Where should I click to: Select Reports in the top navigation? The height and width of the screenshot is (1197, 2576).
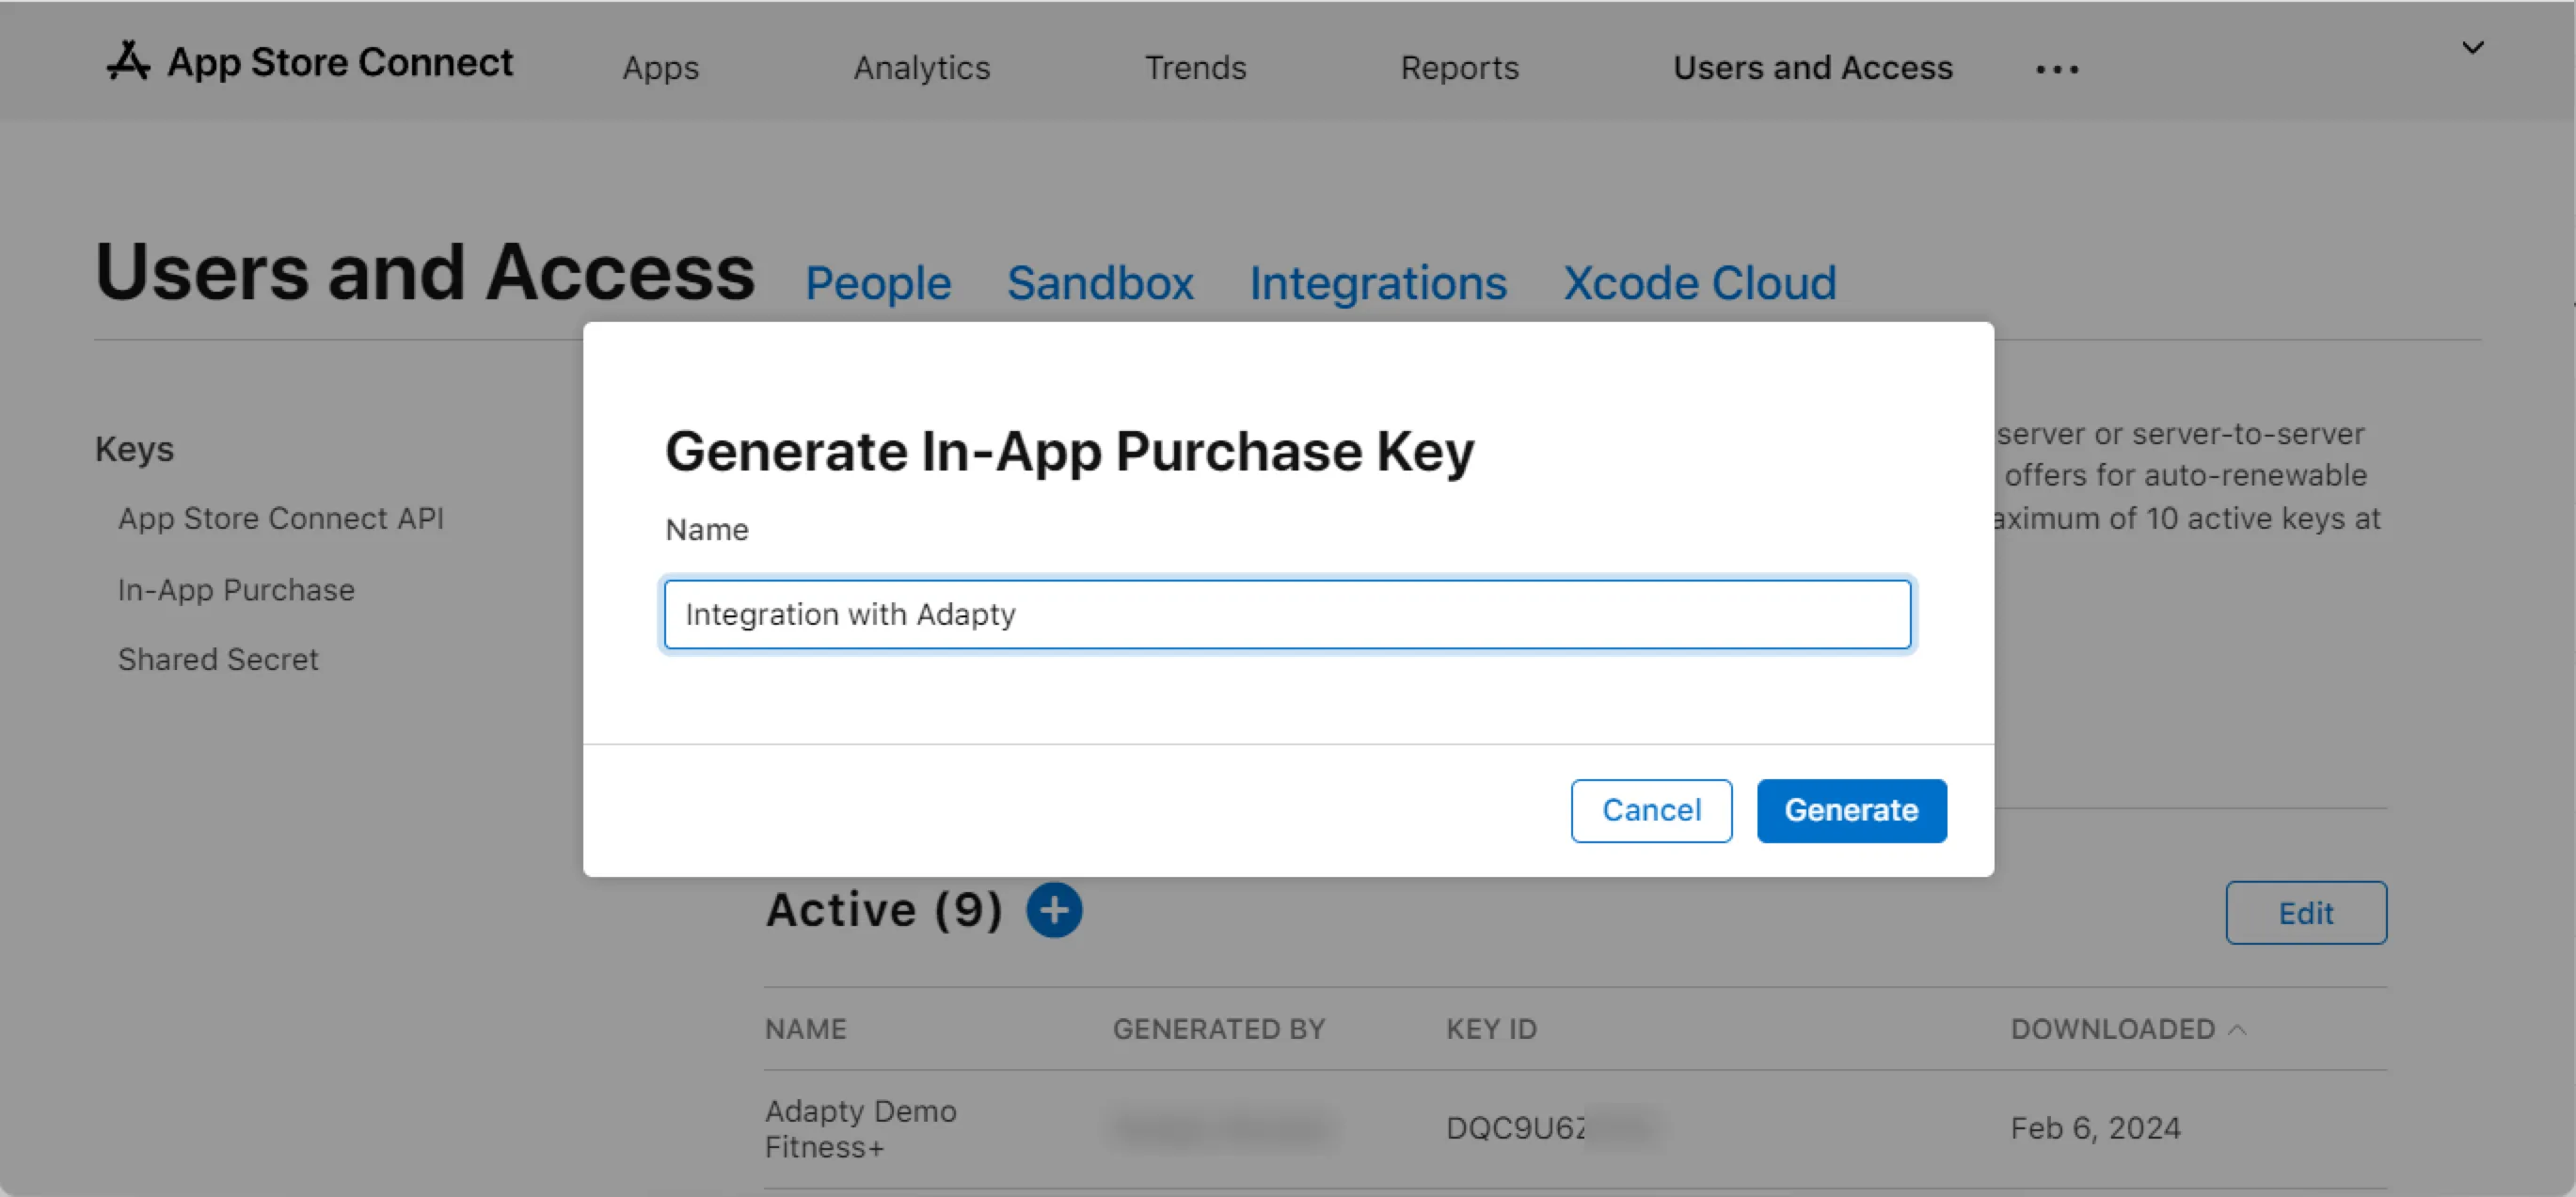[1459, 68]
